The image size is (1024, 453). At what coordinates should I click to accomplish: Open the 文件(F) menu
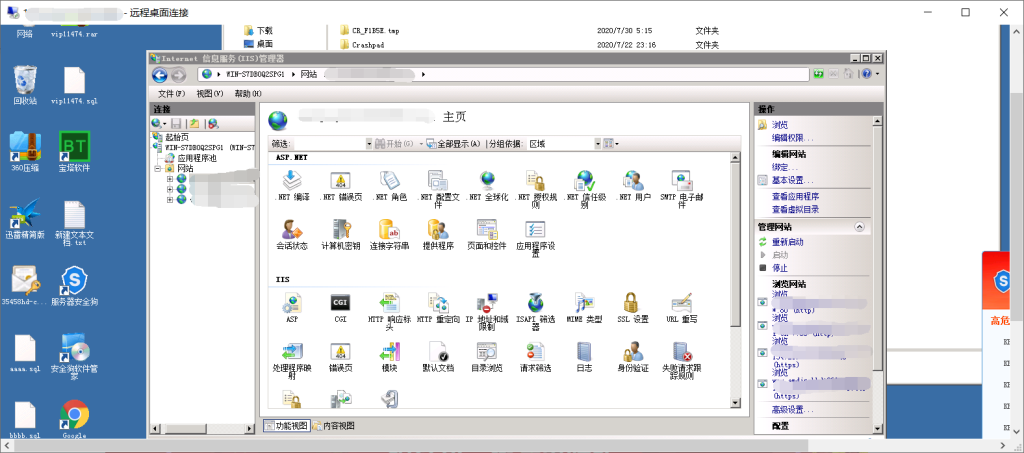pyautogui.click(x=171, y=93)
